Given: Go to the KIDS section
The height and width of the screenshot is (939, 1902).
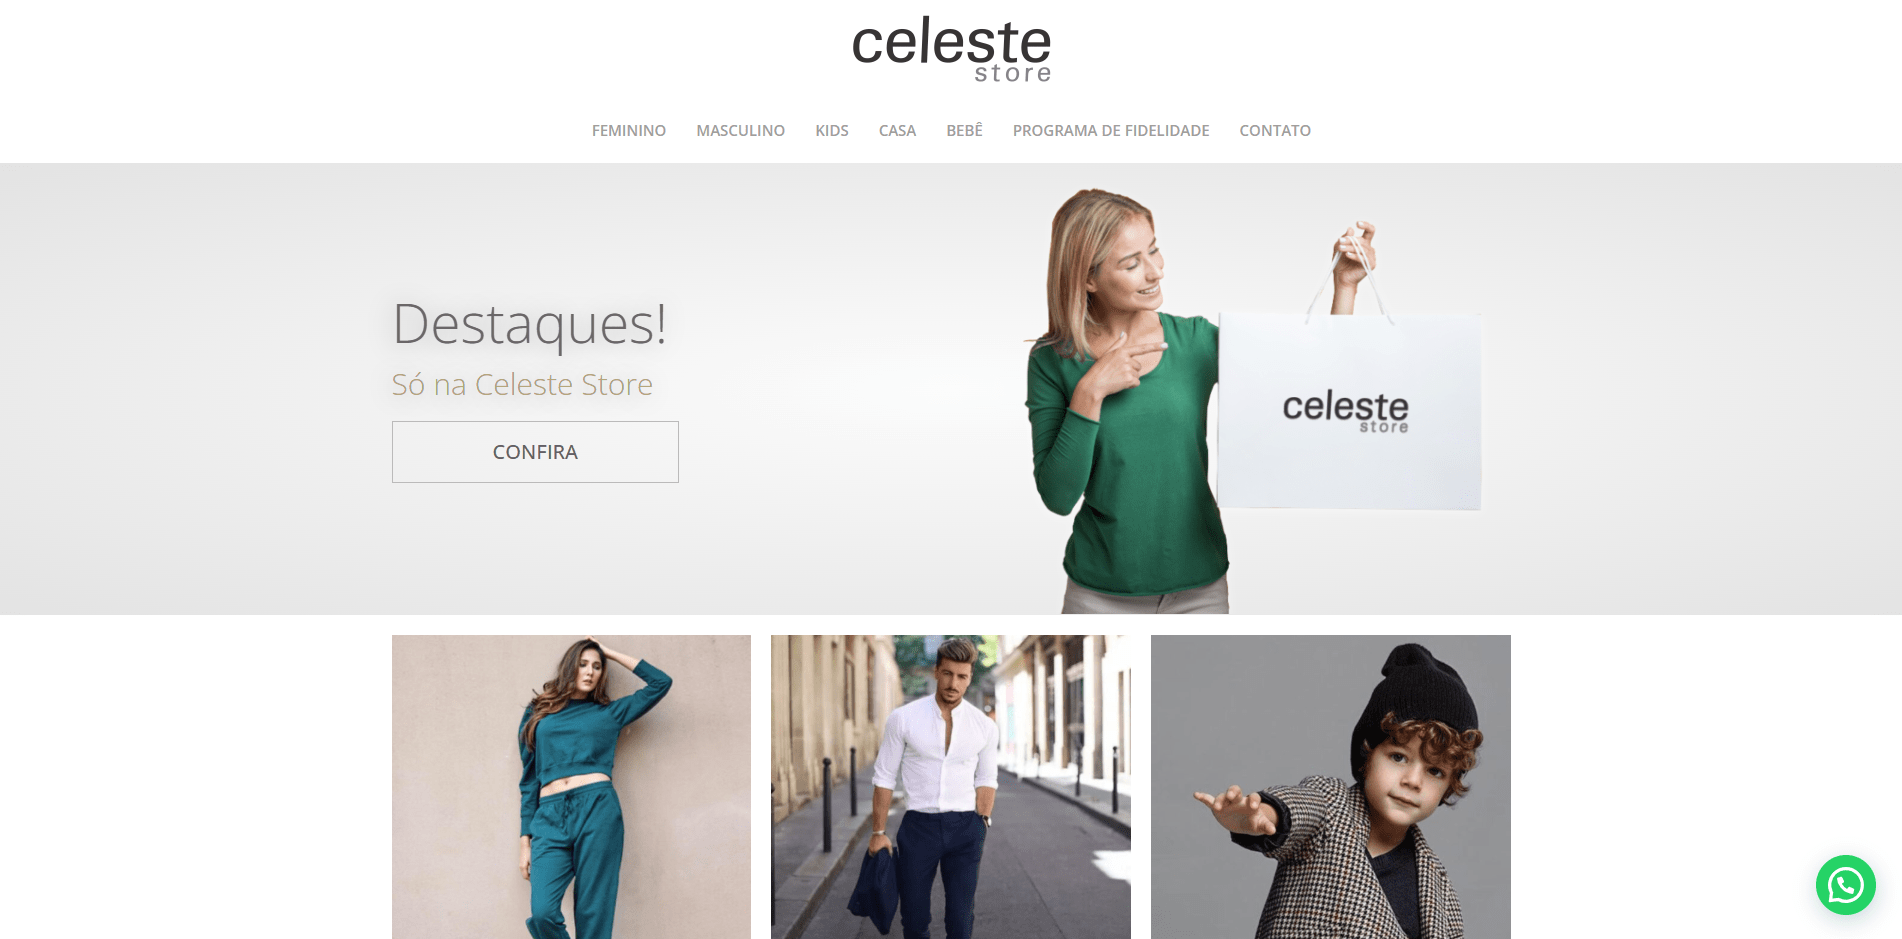Looking at the screenshot, I should (832, 131).
